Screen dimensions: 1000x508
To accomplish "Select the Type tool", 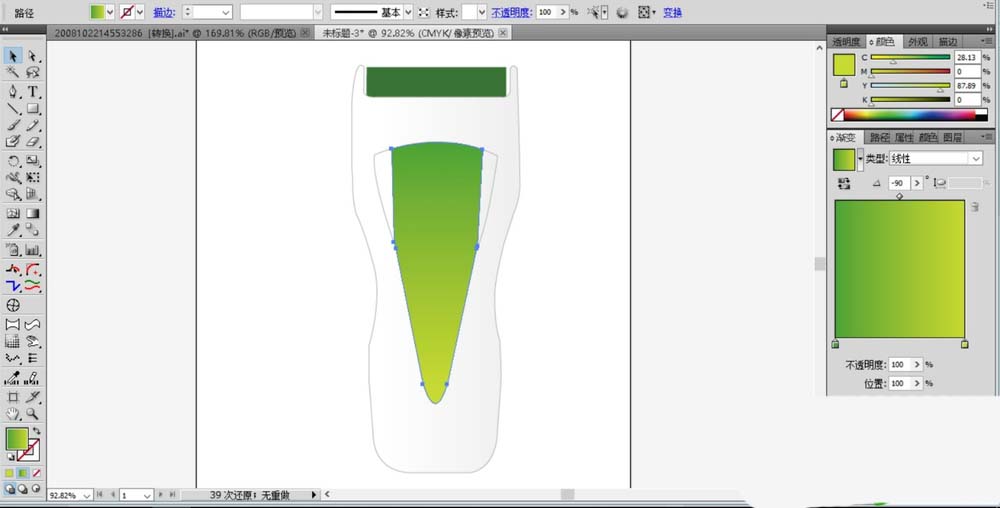I will coord(33,91).
